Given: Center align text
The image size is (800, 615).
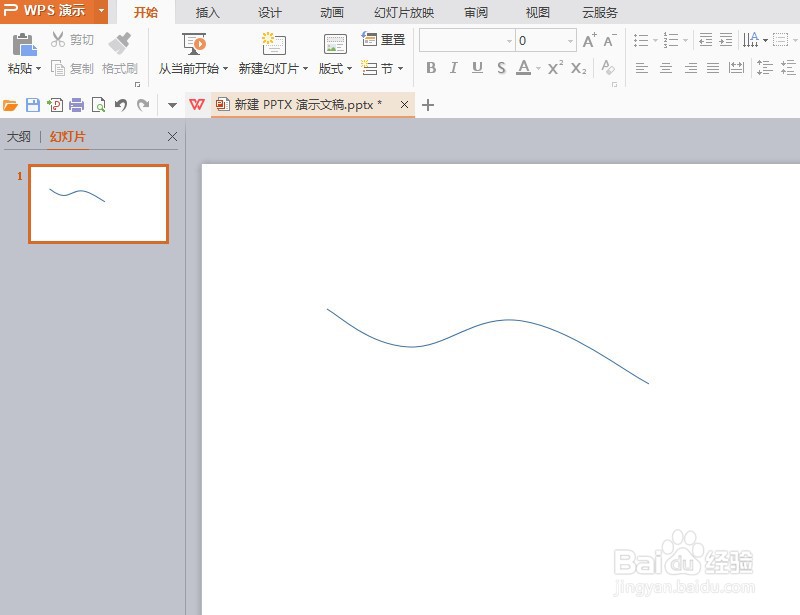Looking at the screenshot, I should pos(665,67).
